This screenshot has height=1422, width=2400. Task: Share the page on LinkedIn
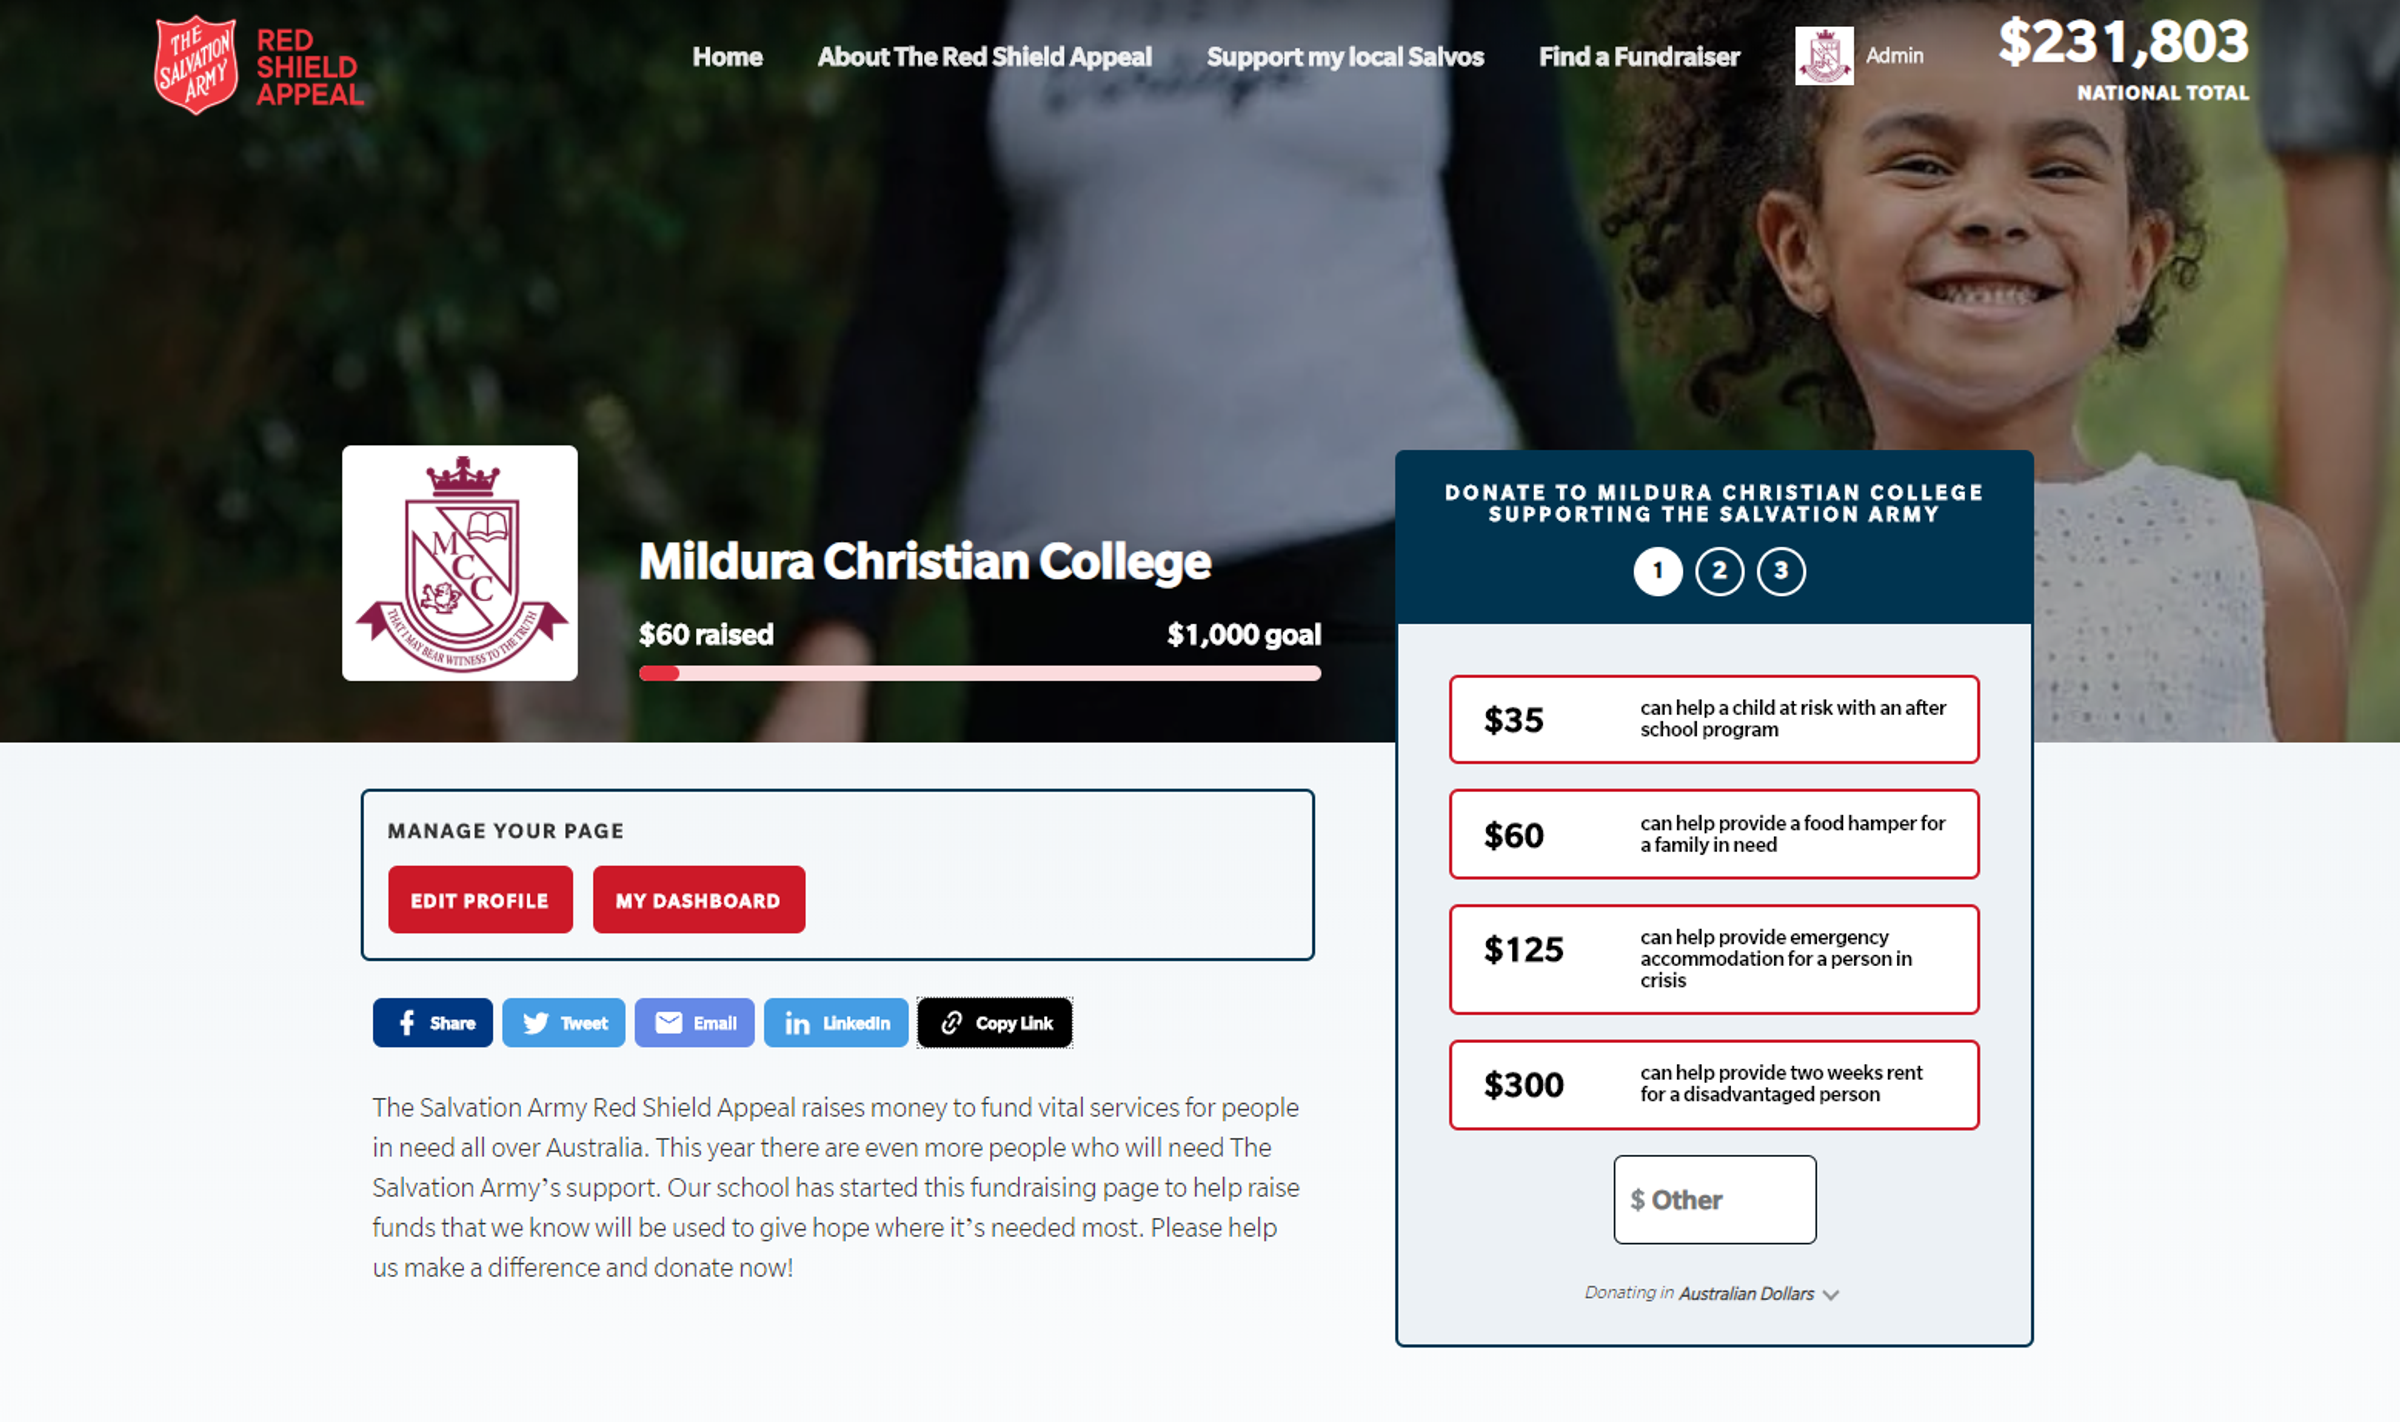tap(836, 1022)
